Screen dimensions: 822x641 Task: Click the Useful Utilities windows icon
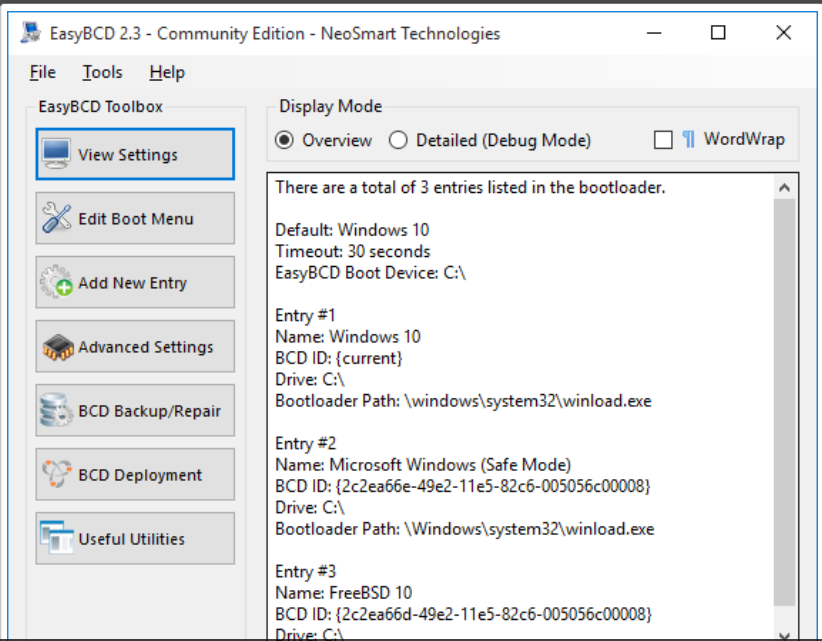(x=56, y=538)
